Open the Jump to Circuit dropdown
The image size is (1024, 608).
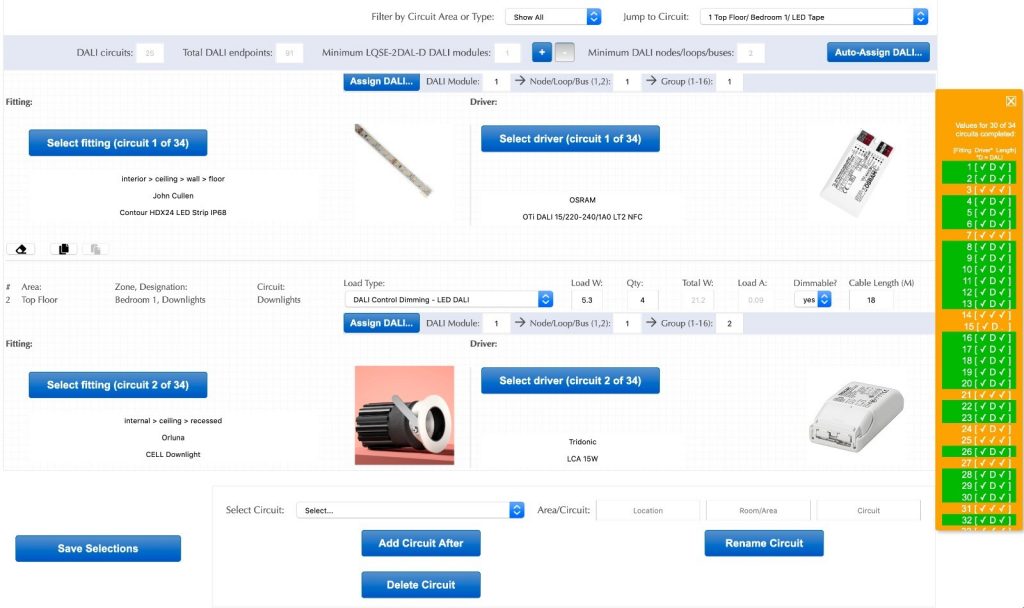(x=815, y=17)
